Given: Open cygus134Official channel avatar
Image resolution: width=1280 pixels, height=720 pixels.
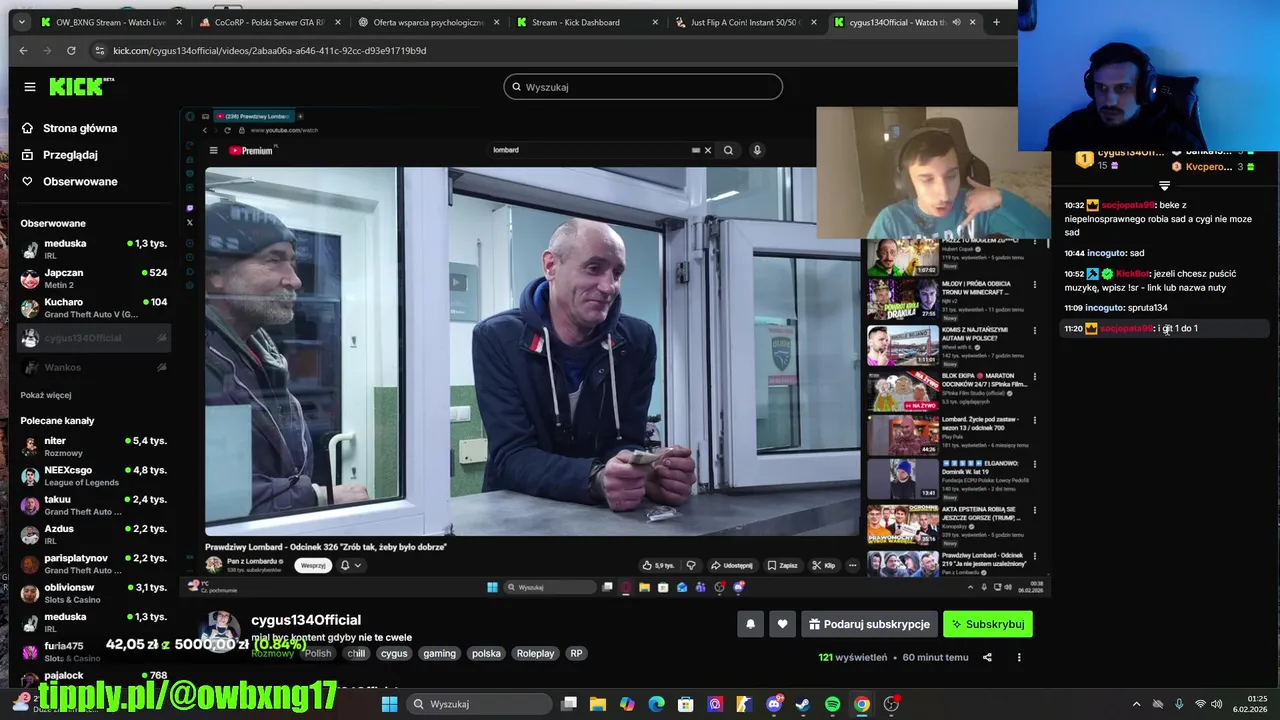Looking at the screenshot, I should pos(221,631).
